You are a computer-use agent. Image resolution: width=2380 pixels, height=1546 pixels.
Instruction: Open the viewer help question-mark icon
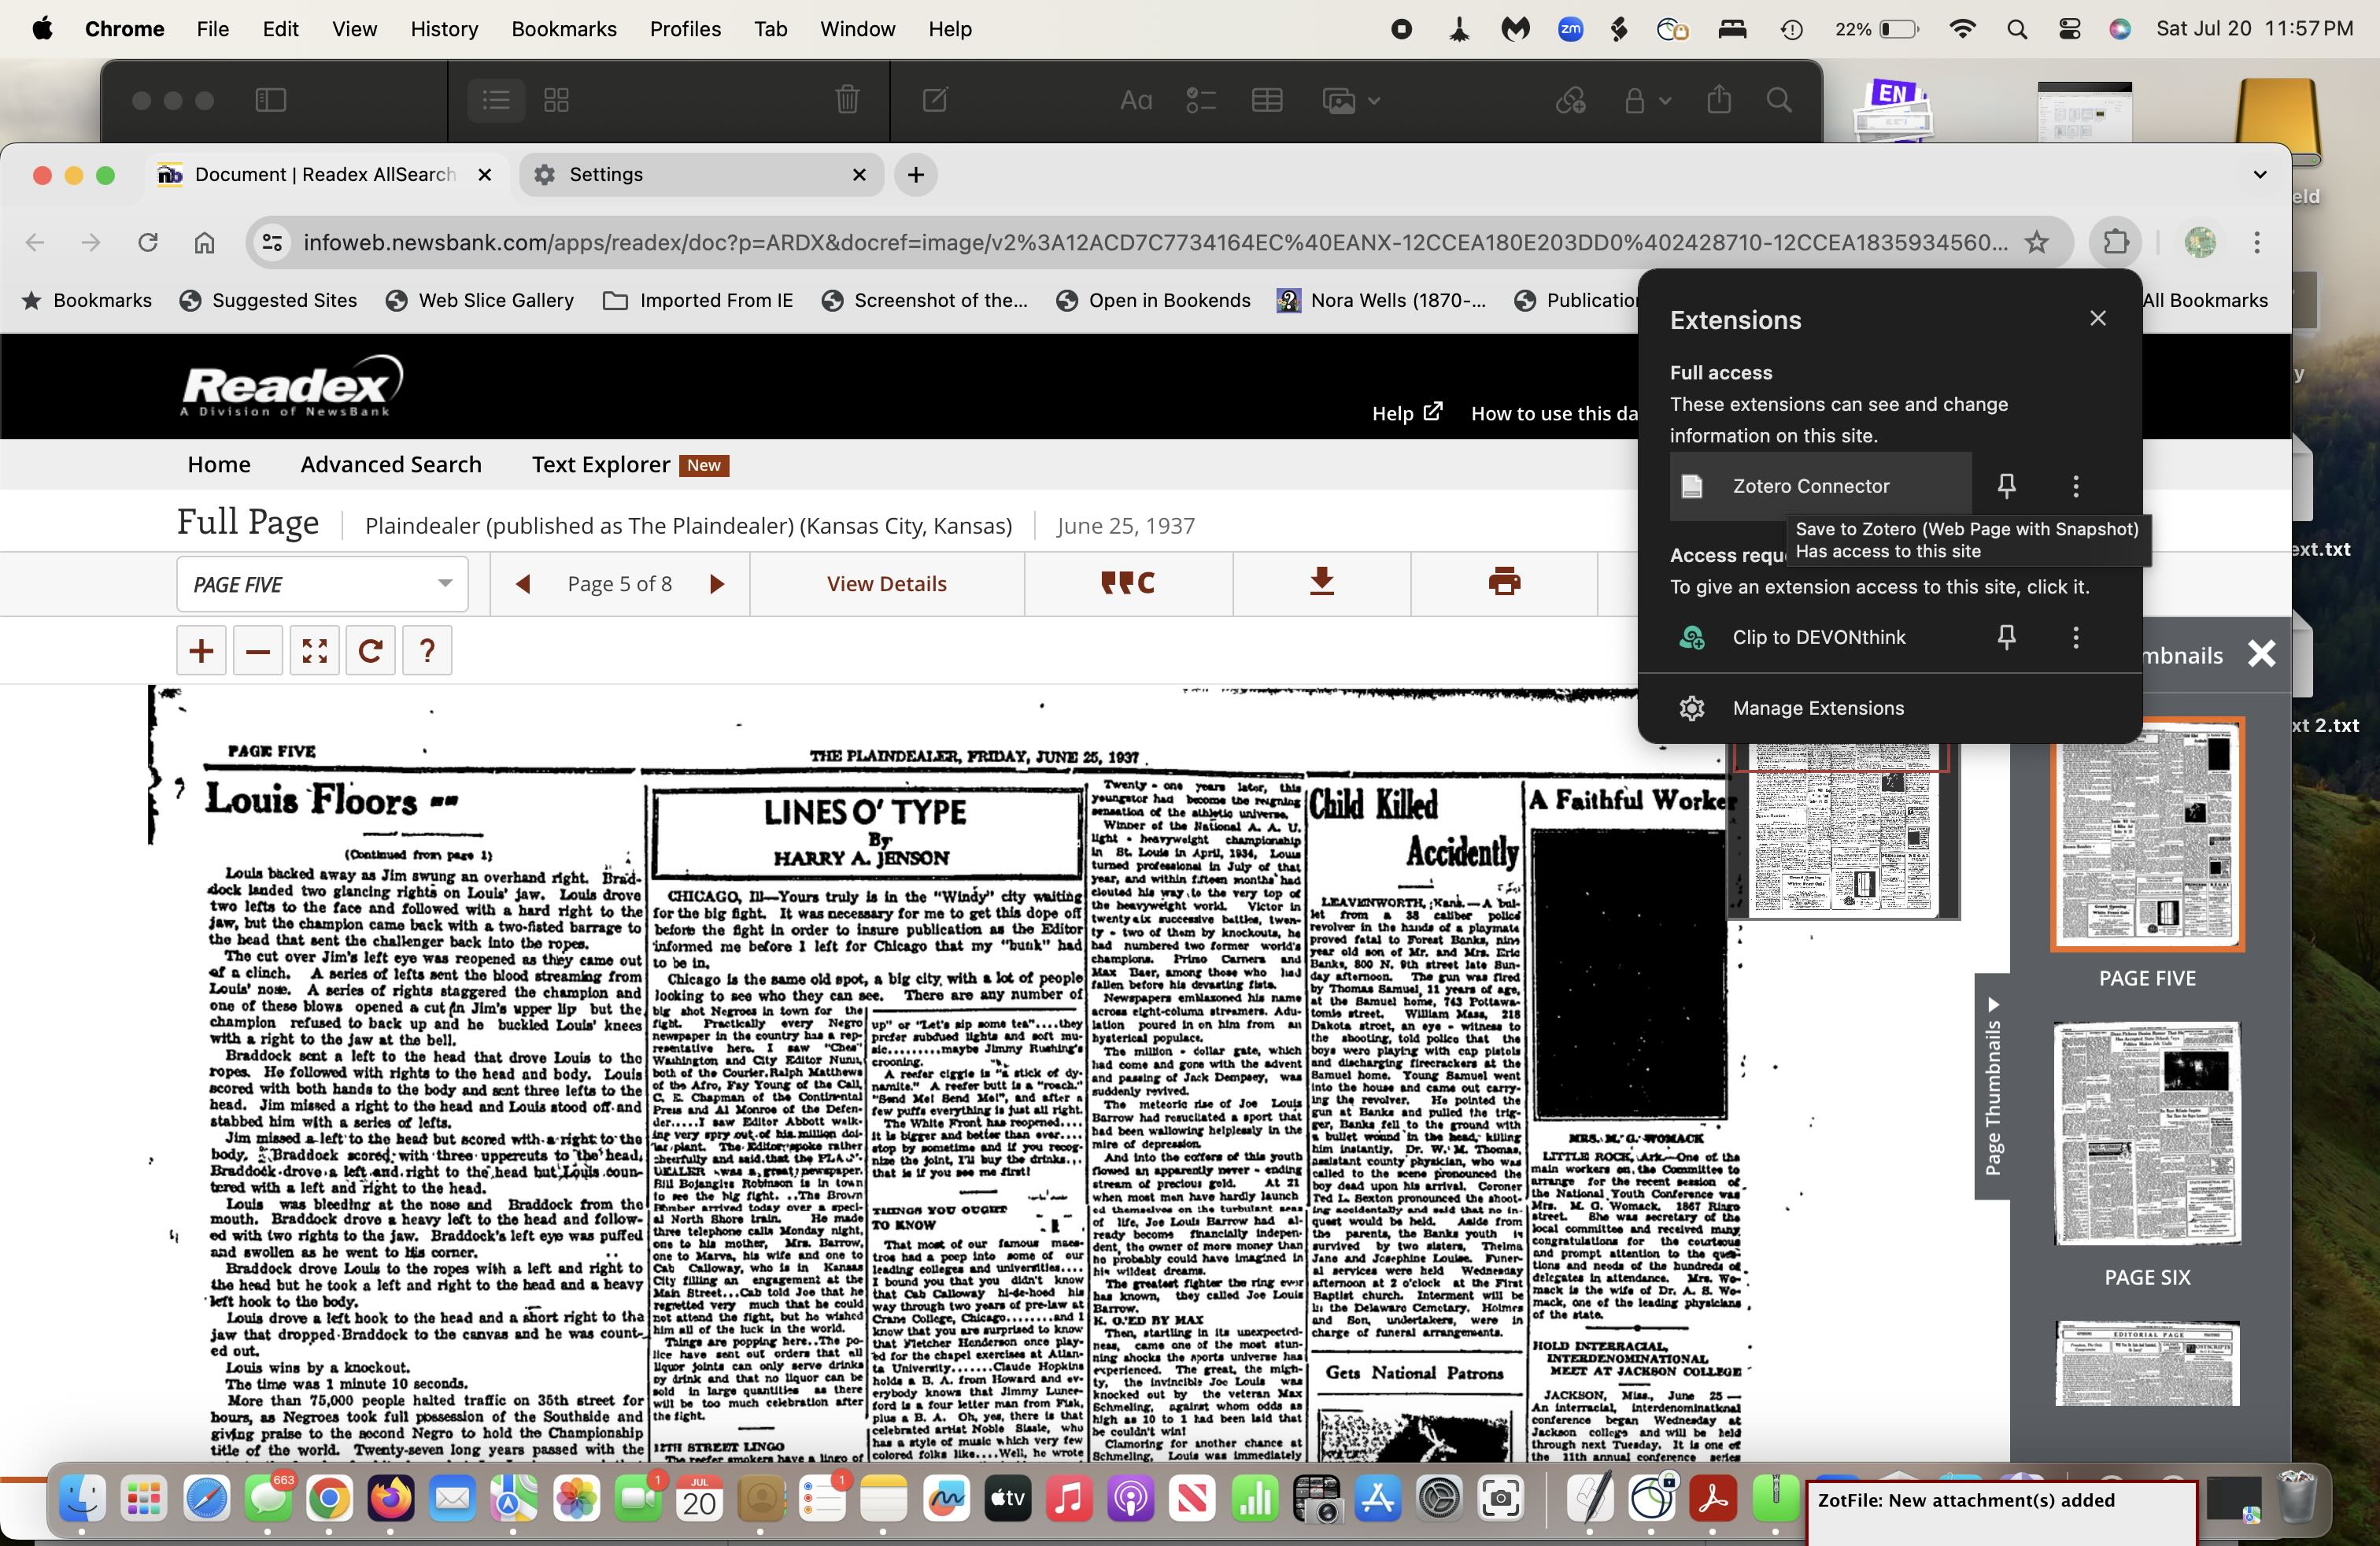click(427, 651)
